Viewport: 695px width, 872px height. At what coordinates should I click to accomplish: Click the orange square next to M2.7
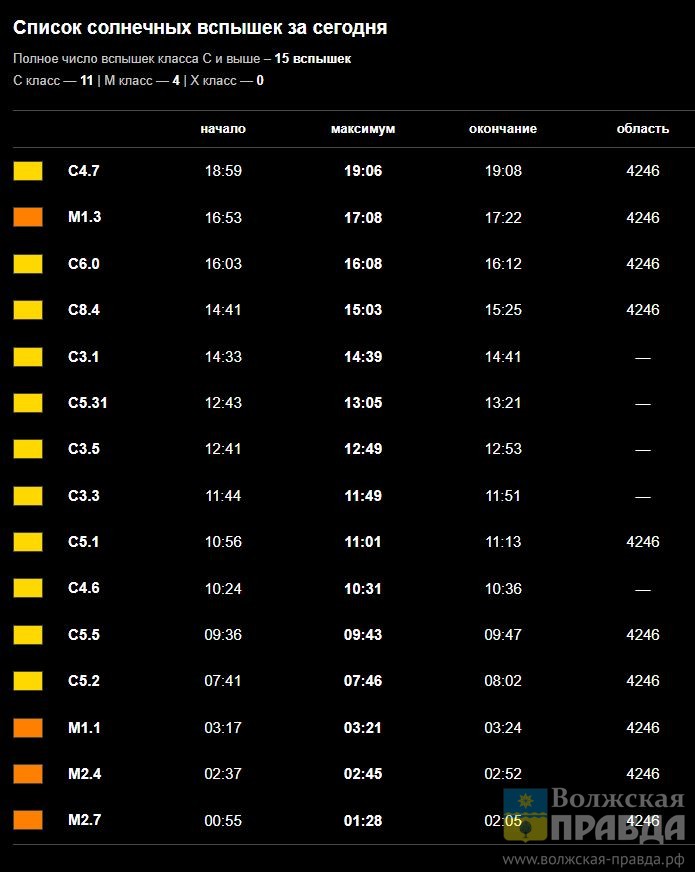click(28, 820)
